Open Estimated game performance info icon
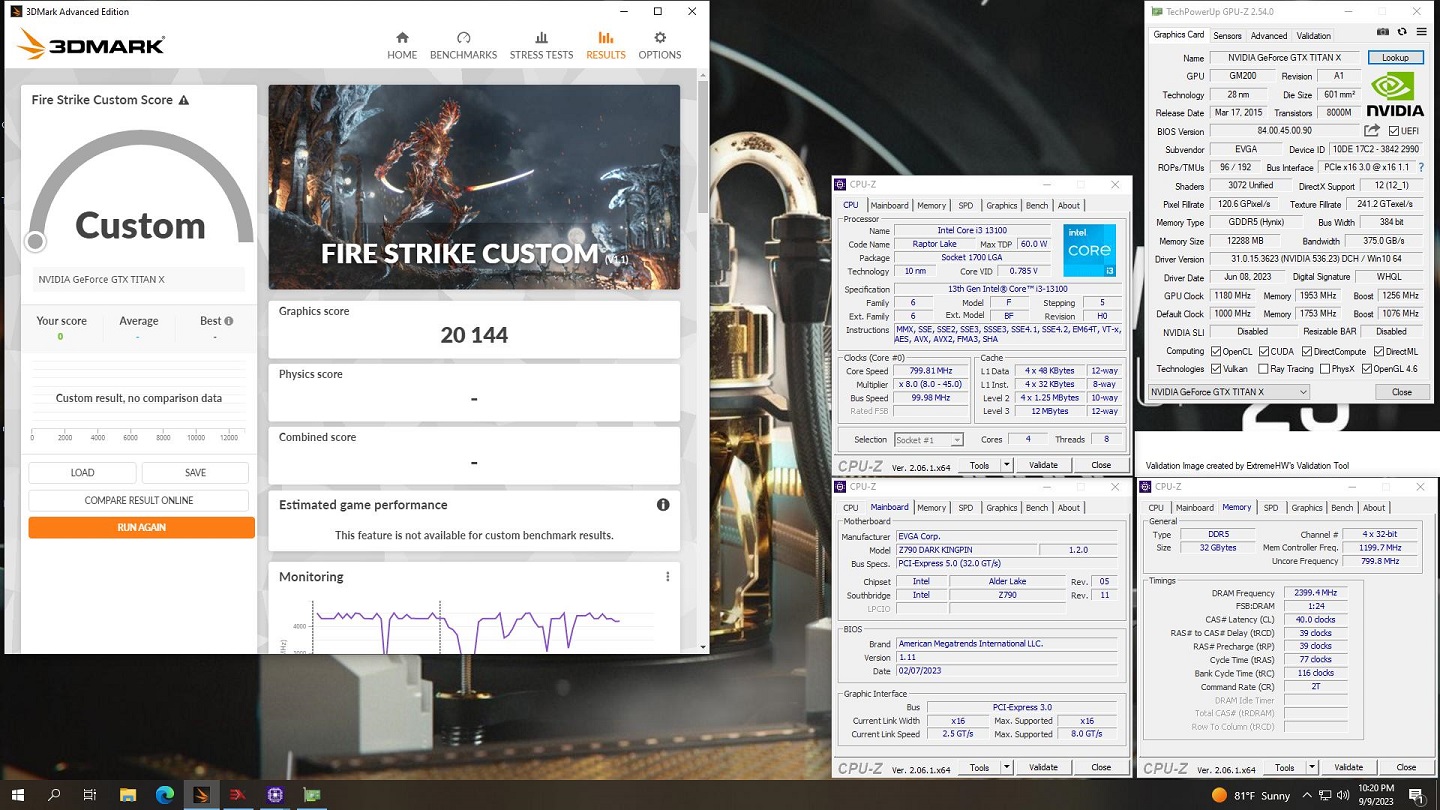The height and width of the screenshot is (810, 1440). [663, 505]
